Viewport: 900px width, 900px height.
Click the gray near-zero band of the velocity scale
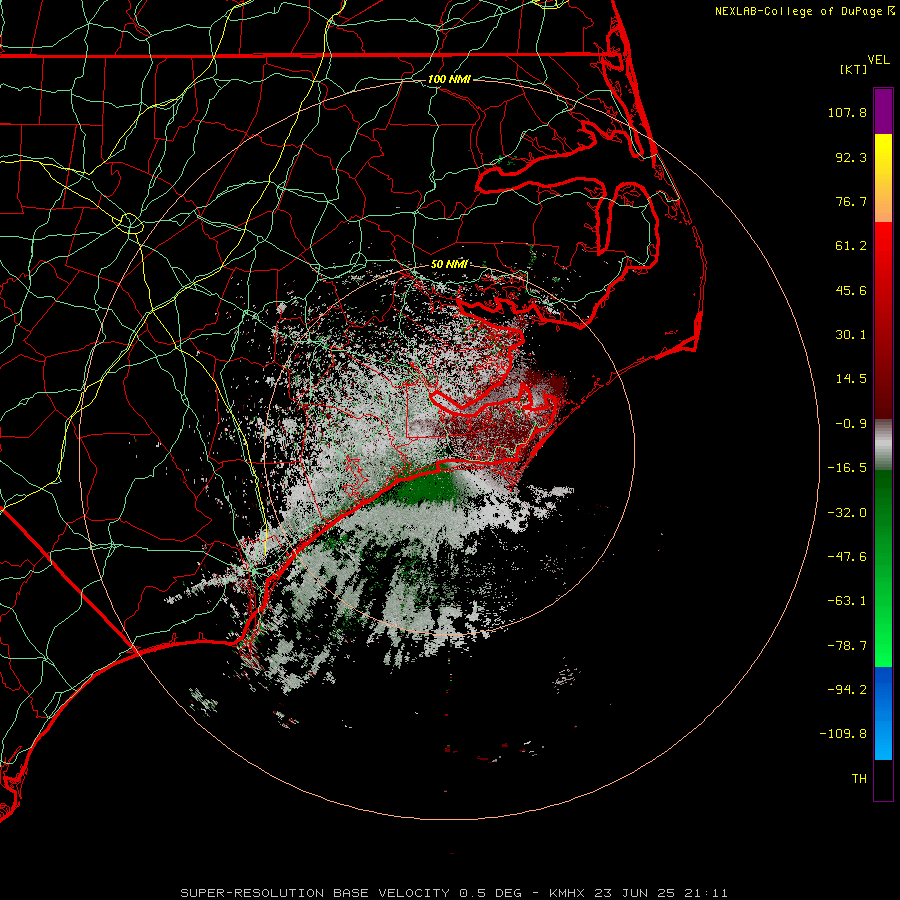tap(883, 445)
